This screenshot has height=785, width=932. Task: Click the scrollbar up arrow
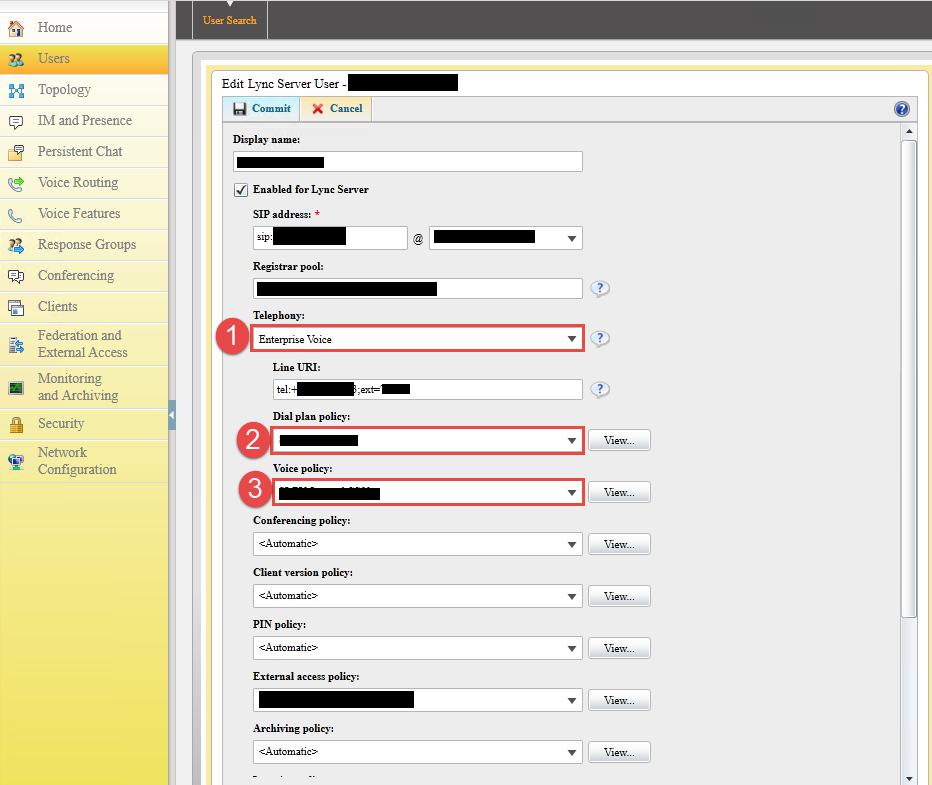(909, 131)
